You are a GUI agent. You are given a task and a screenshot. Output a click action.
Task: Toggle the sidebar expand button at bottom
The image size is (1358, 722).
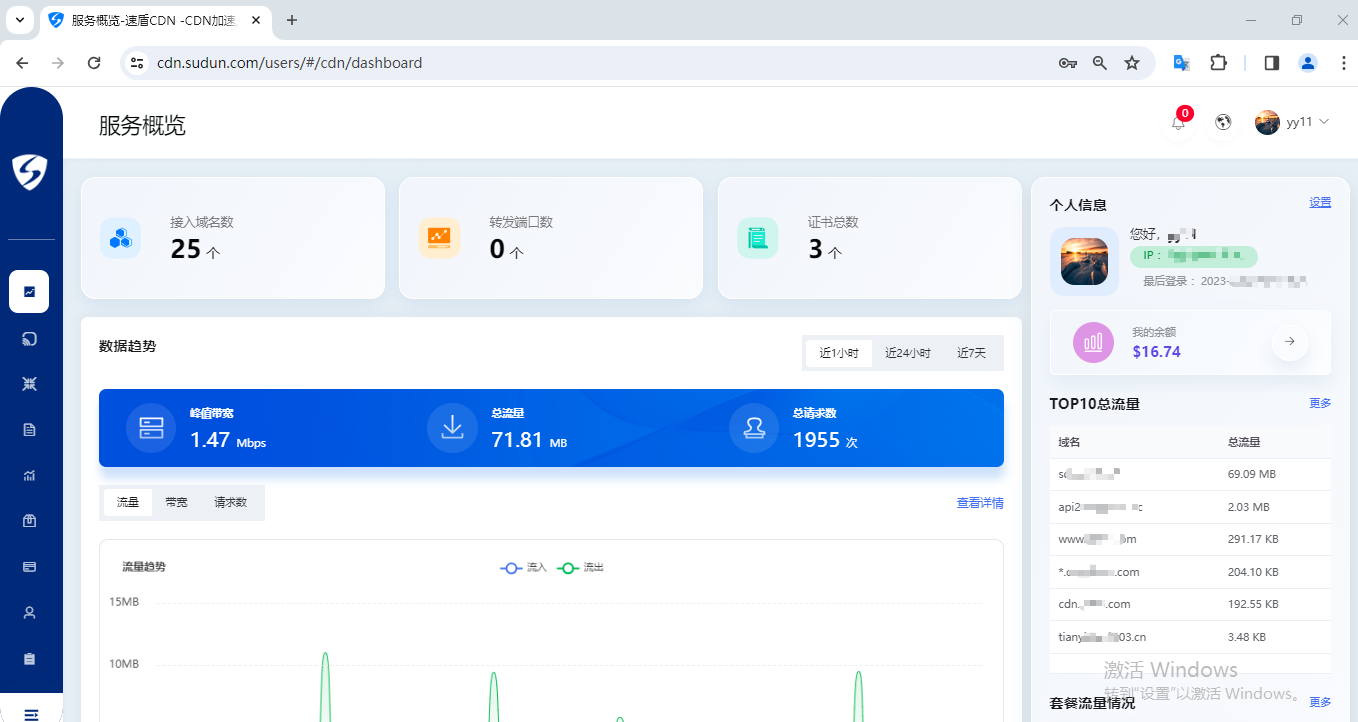click(31, 714)
